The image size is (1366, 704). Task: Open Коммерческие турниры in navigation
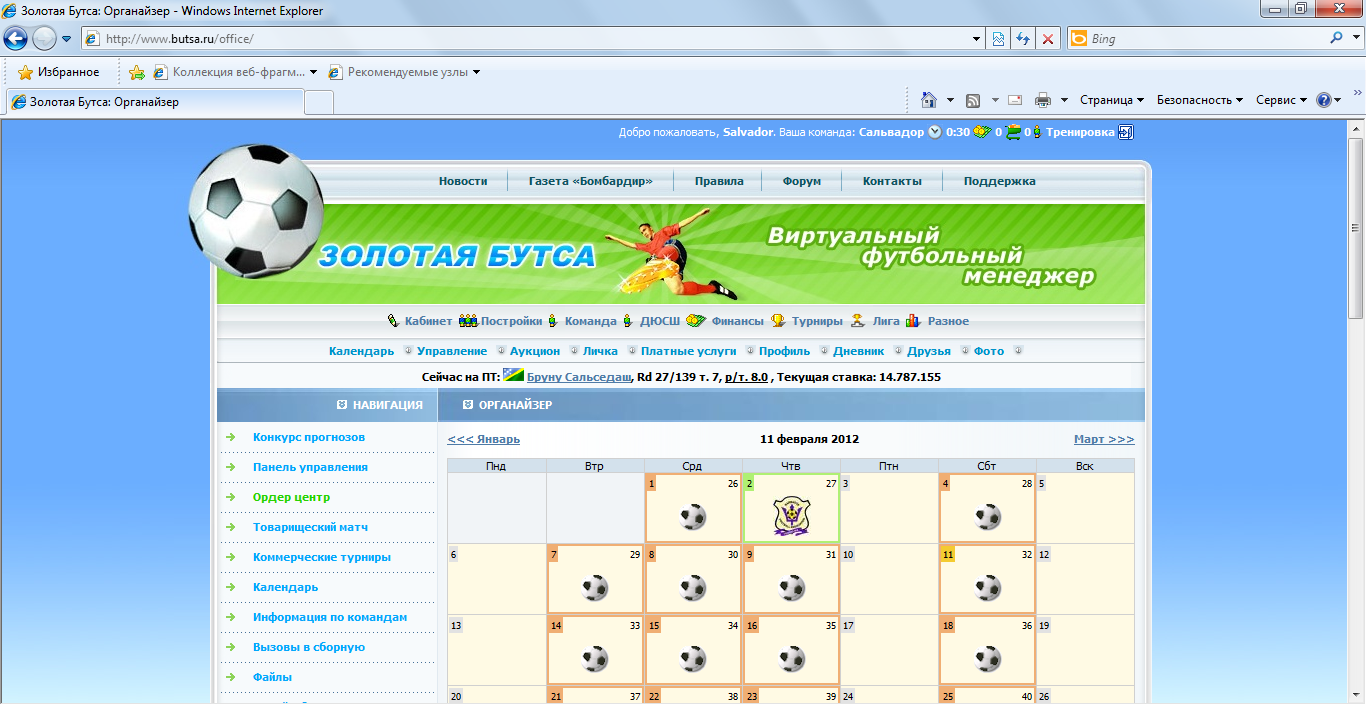322,557
